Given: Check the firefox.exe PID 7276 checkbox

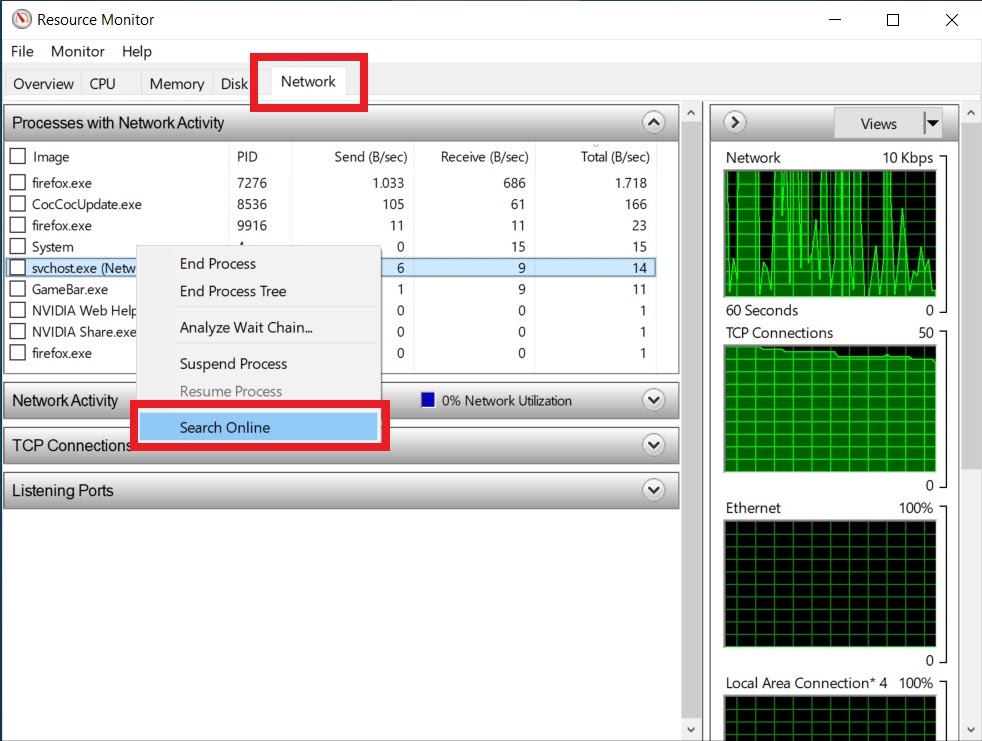Looking at the screenshot, I should click(18, 182).
